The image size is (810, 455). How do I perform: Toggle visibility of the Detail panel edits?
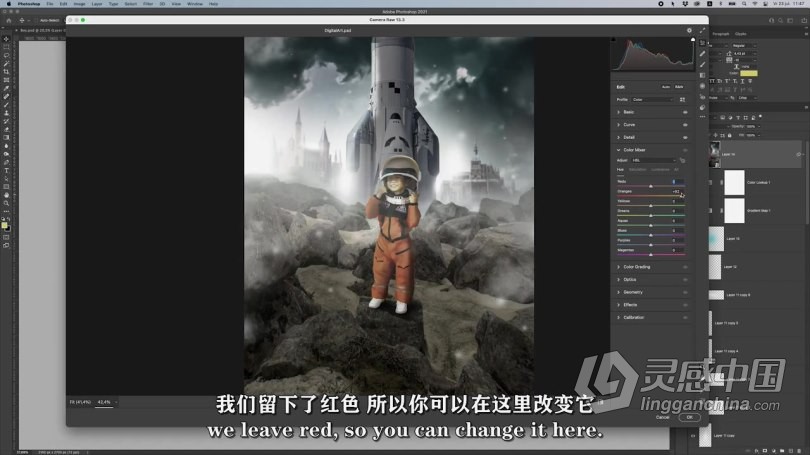tap(685, 137)
